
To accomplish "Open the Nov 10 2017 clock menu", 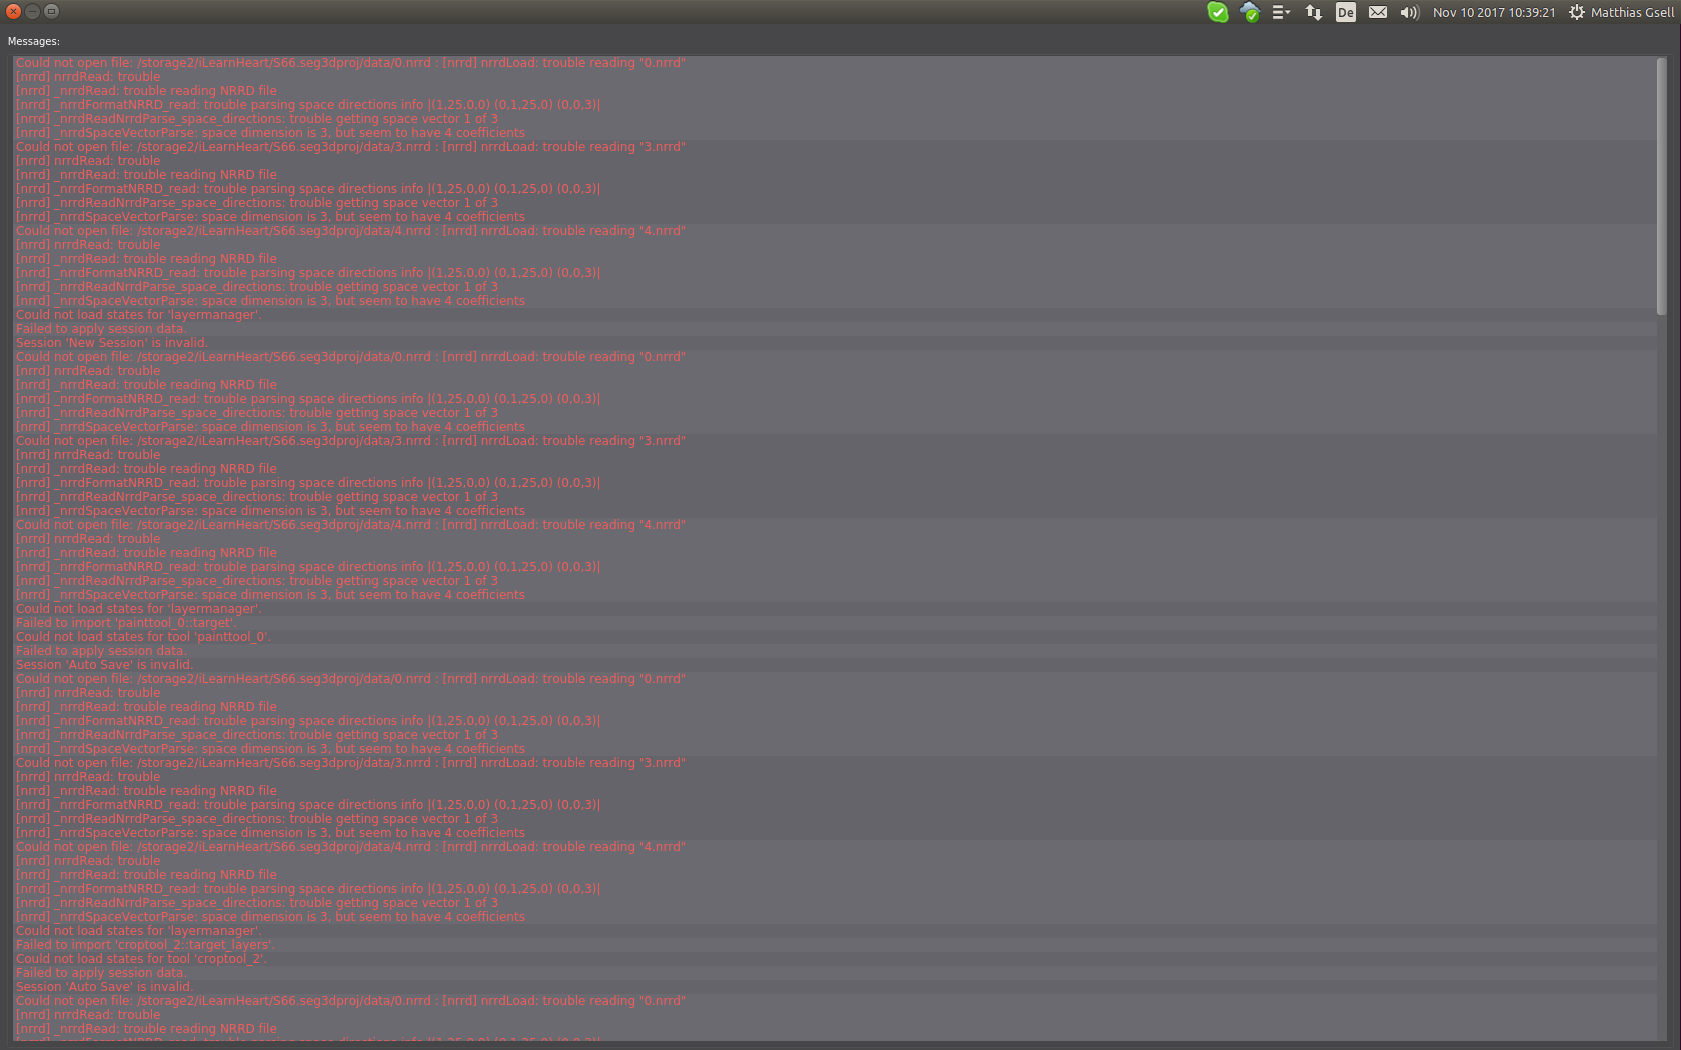I will coord(1494,12).
